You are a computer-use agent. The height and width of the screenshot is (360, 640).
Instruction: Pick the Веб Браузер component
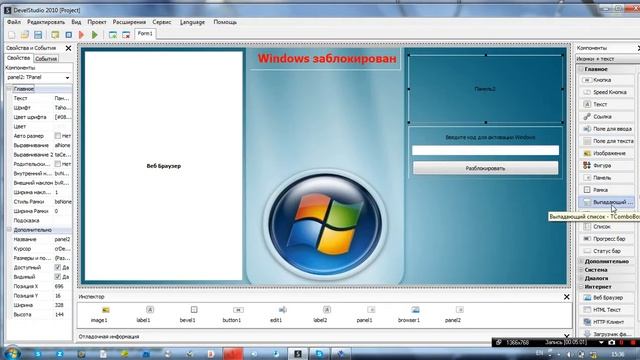point(607,298)
